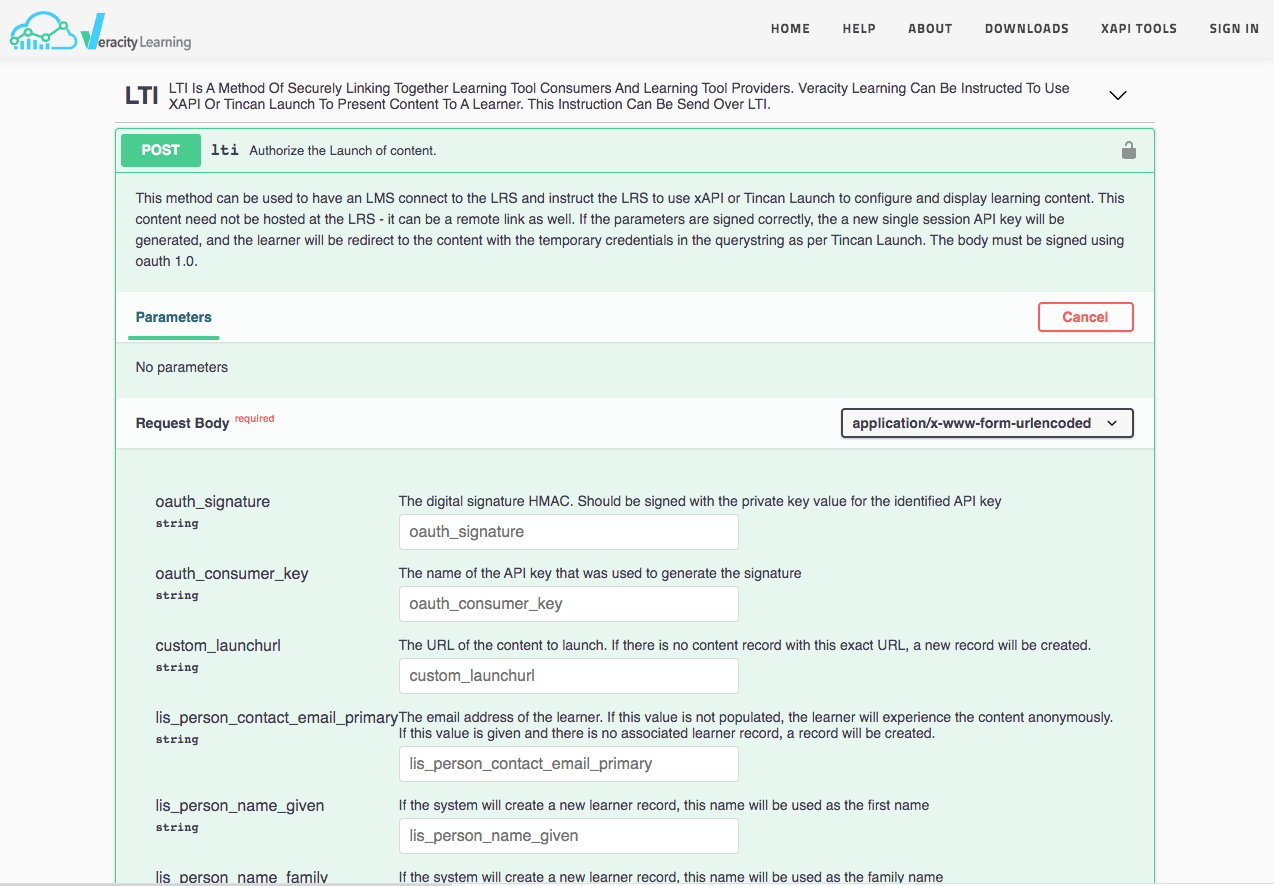Click the green POST method badge
Viewport: 1274px width, 886px height.
pos(160,150)
